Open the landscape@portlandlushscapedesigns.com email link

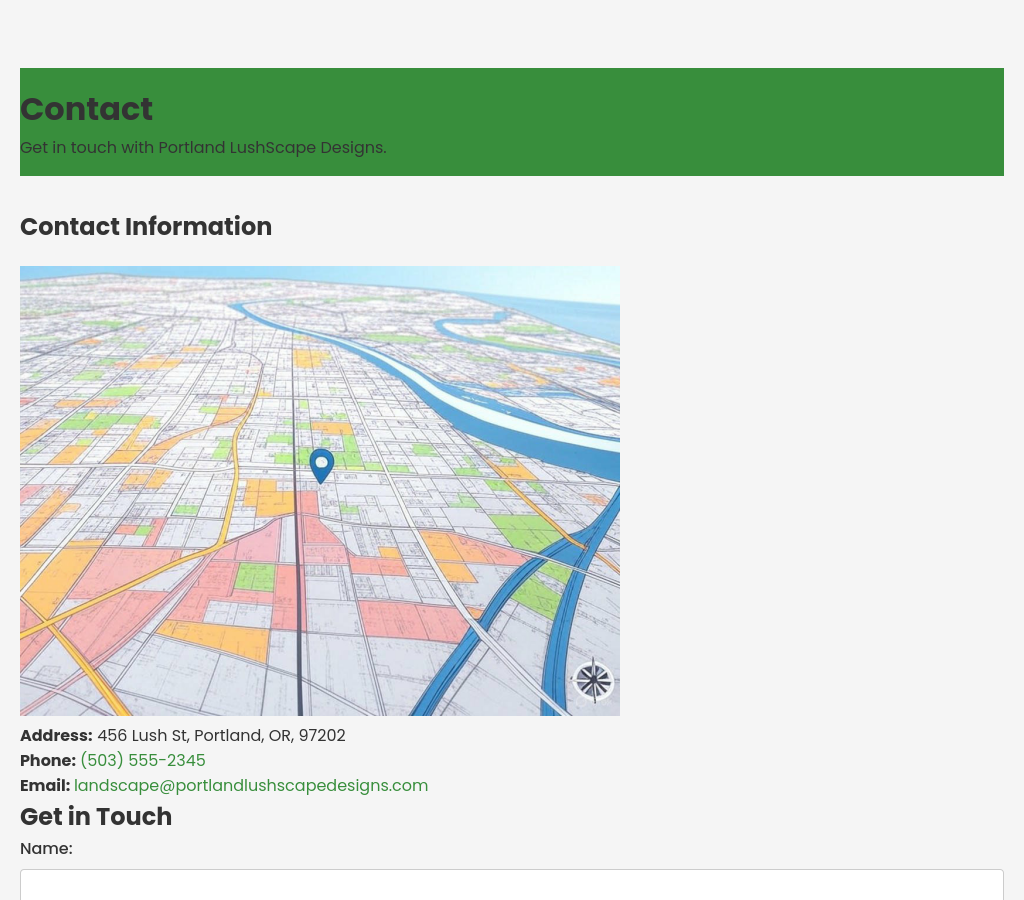[x=251, y=786]
